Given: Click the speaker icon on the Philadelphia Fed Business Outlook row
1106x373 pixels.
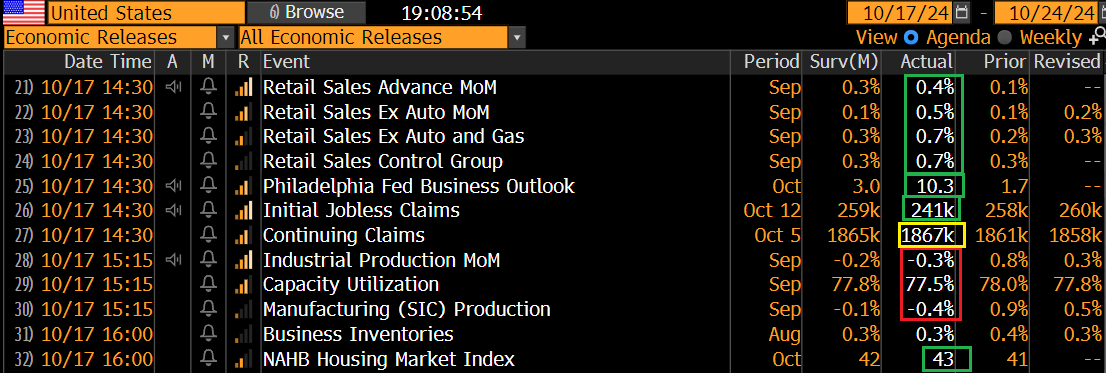Looking at the screenshot, I should (172, 186).
